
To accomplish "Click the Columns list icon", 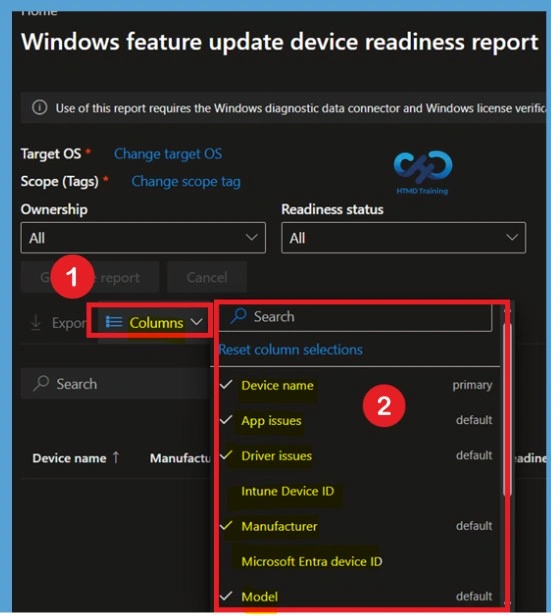I will [114, 322].
